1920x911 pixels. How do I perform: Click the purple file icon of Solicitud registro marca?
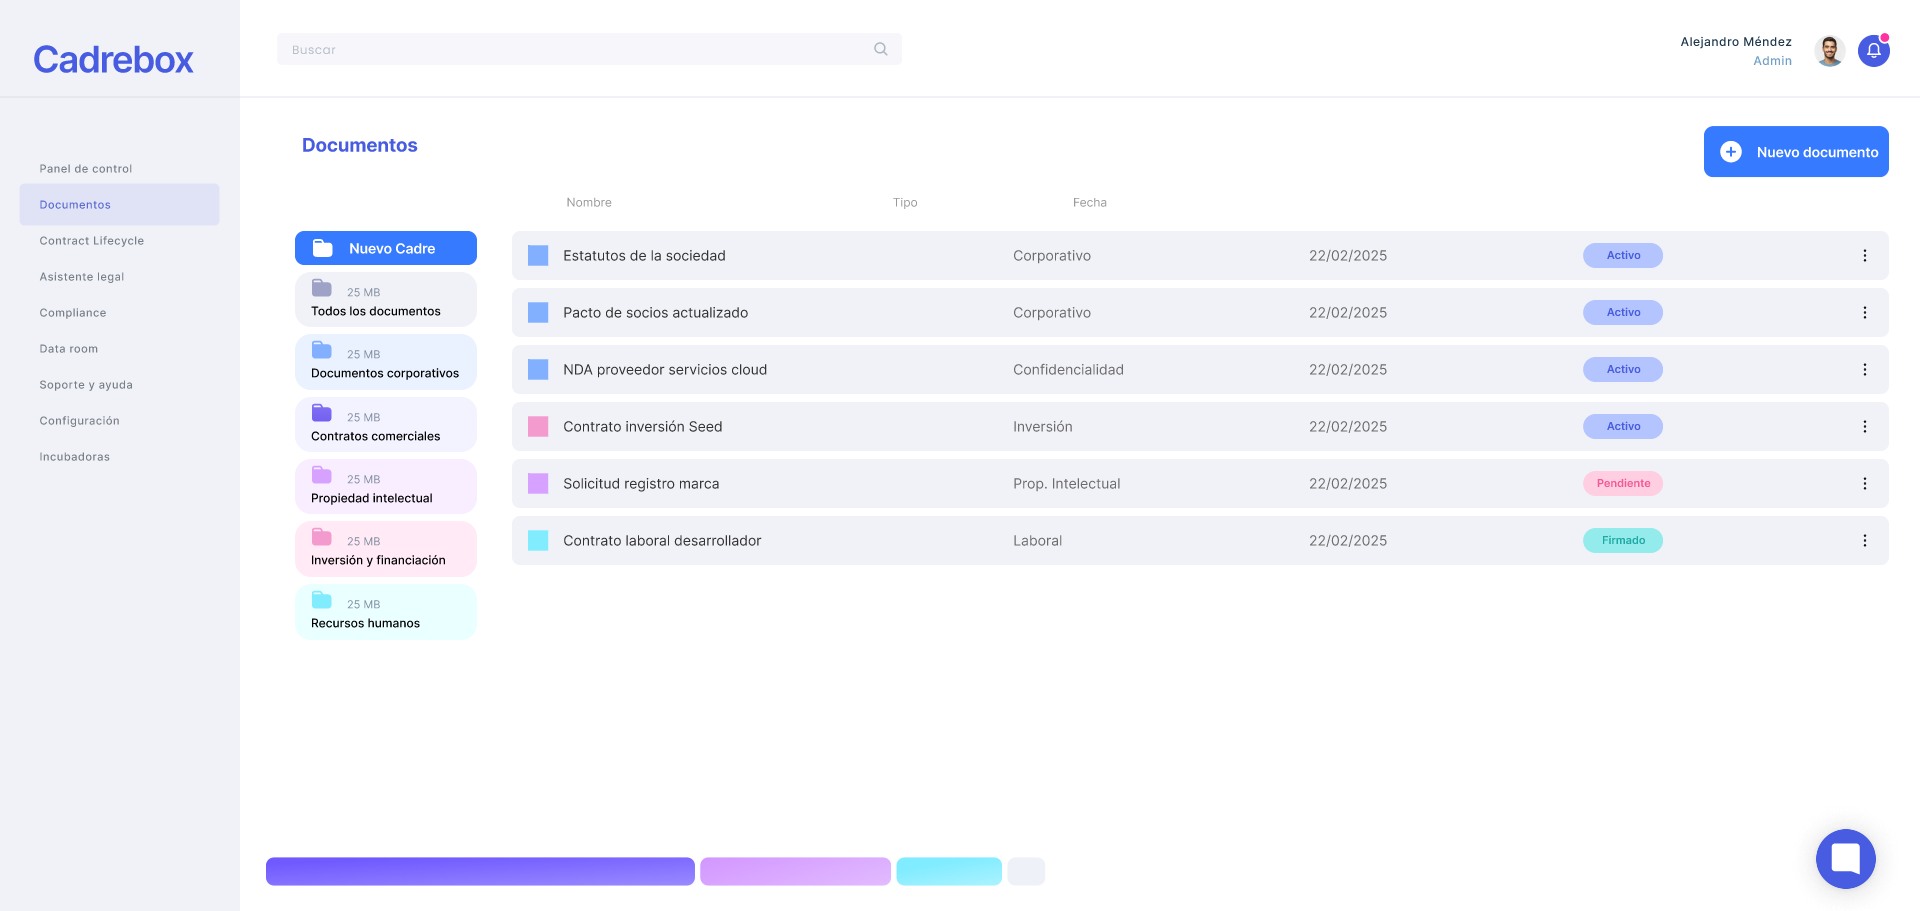click(538, 484)
